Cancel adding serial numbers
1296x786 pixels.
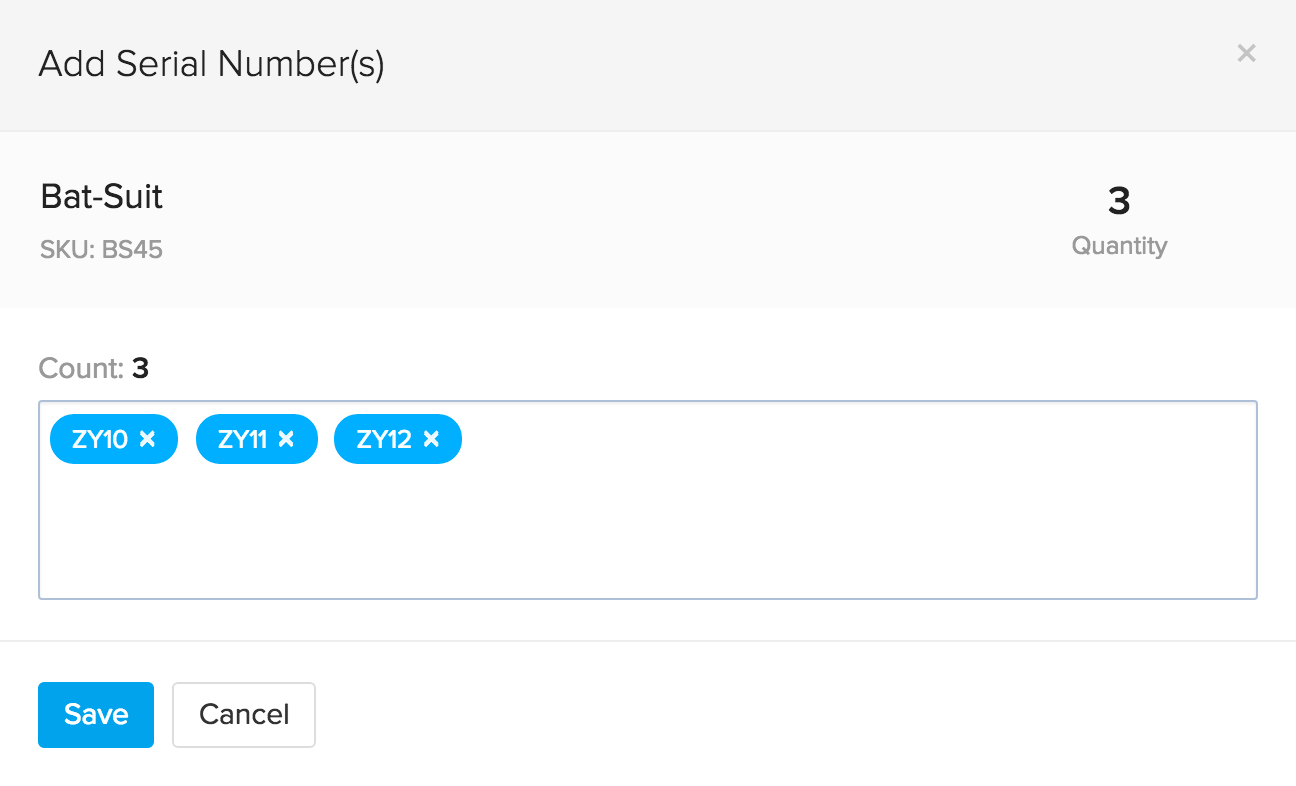pyautogui.click(x=244, y=714)
